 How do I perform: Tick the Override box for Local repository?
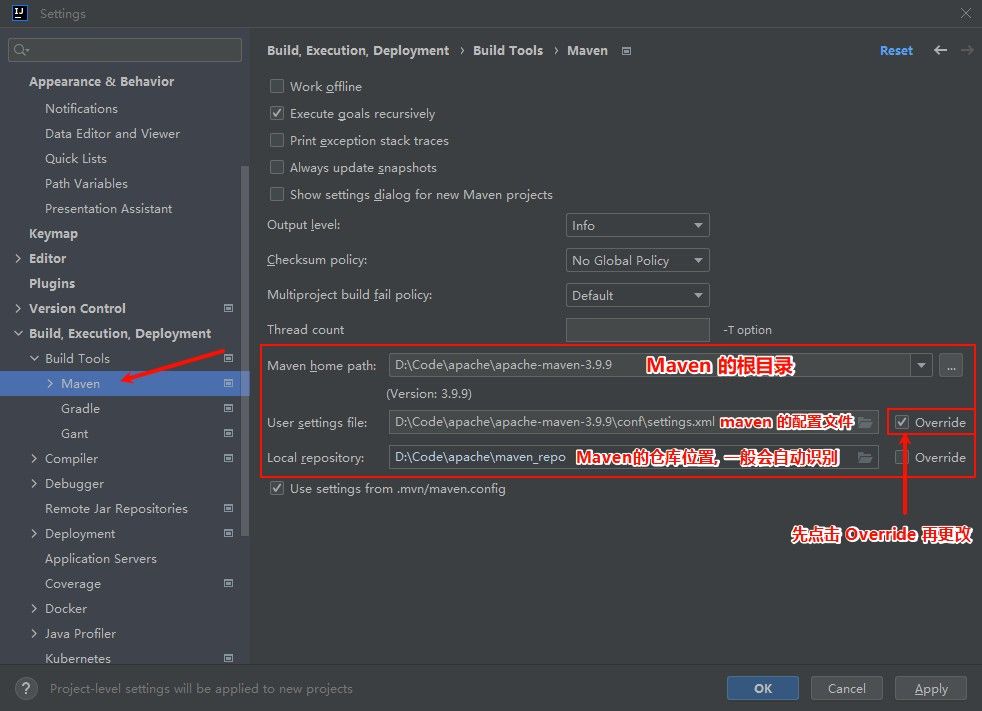(x=901, y=457)
